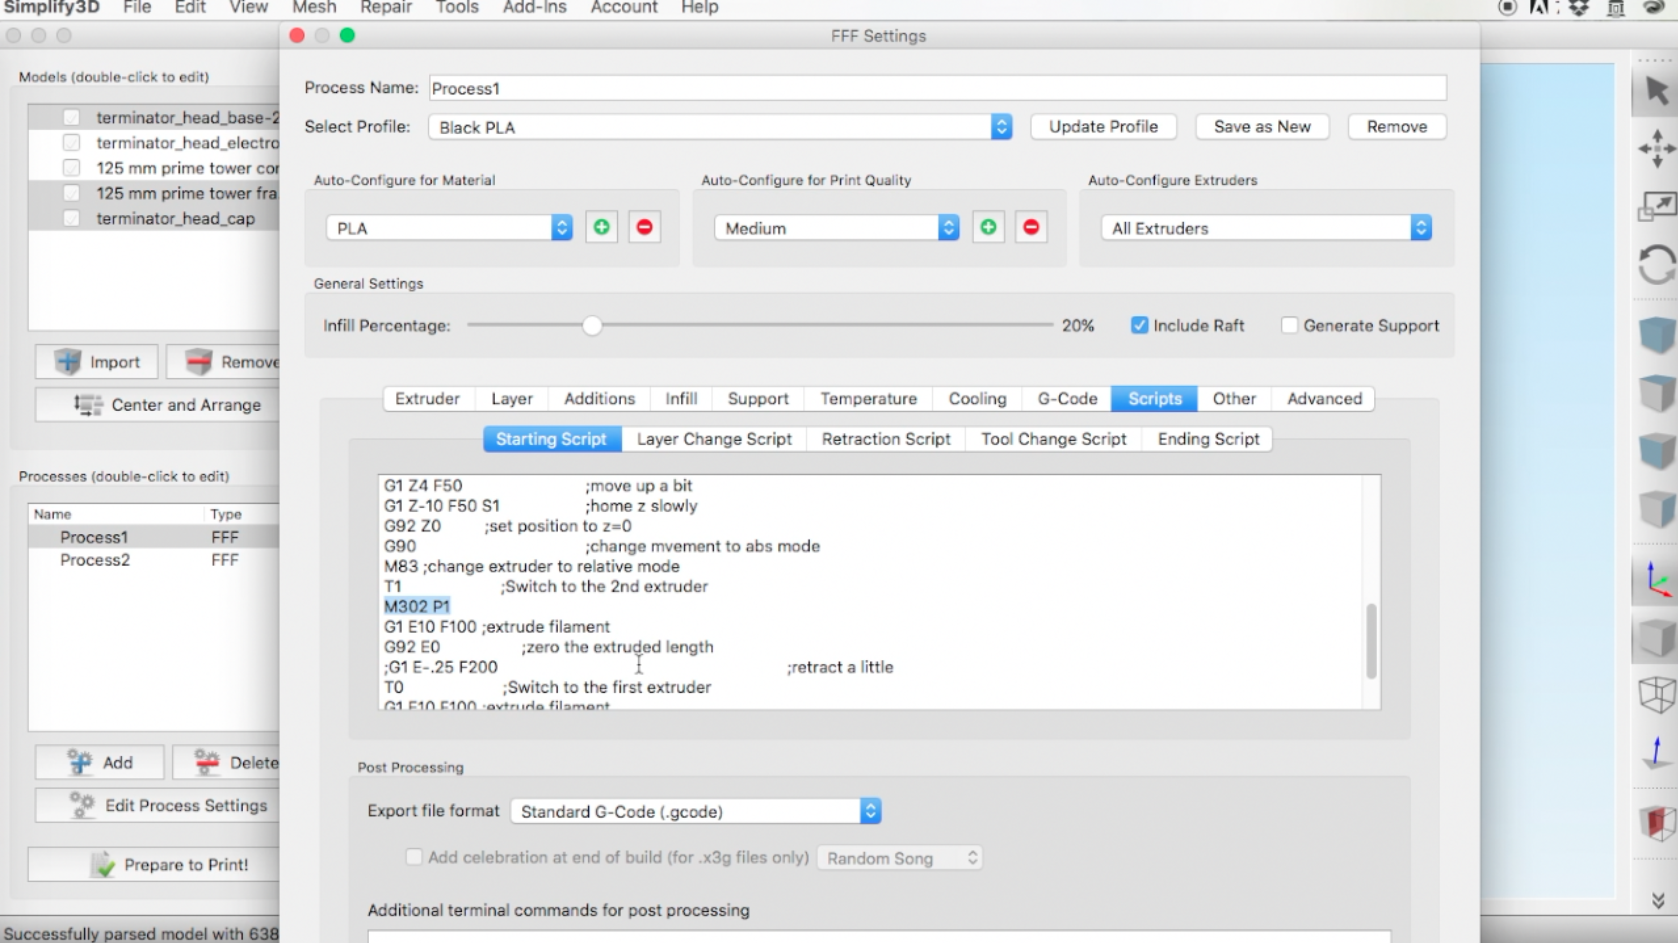Image resolution: width=1678 pixels, height=943 pixels.
Task: Show the coordinate axes icon
Action: pyautogui.click(x=1656, y=580)
